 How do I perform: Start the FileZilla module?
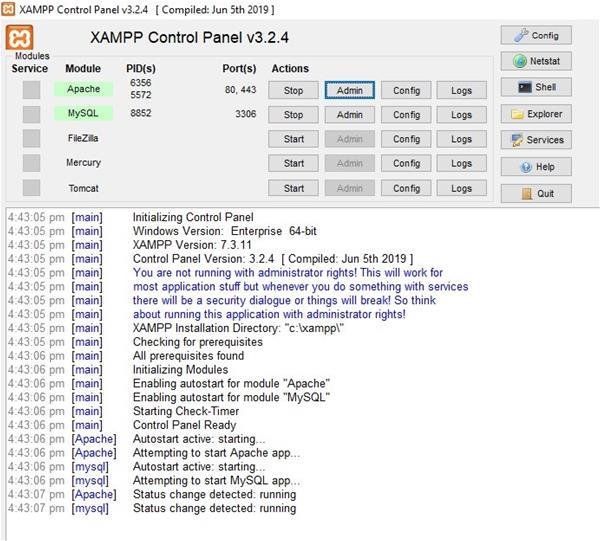coord(293,139)
